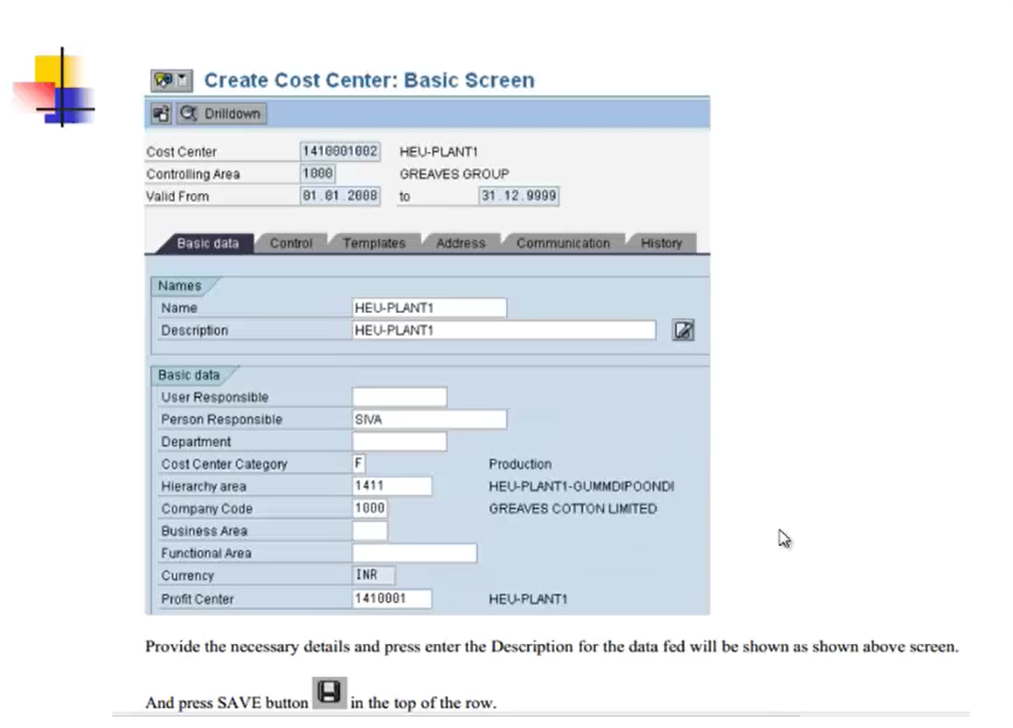Click the "HEU-PLANT1-GUMMDIPOONDI" hierarchy description
This screenshot has height=728, width=1013.
581,486
